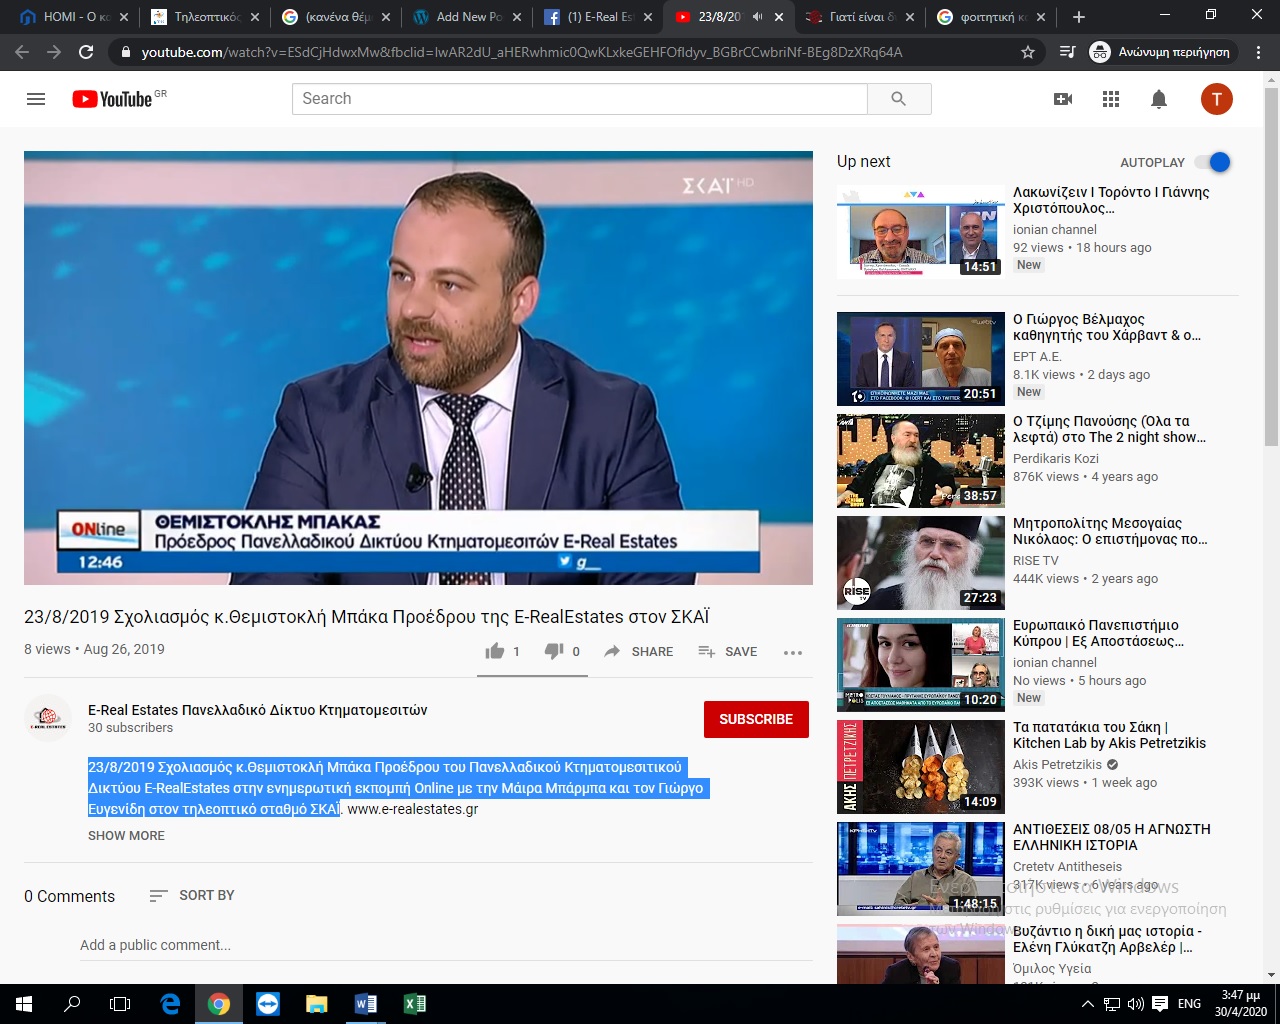
Task: Click the Subscribe button
Action: (x=756, y=719)
